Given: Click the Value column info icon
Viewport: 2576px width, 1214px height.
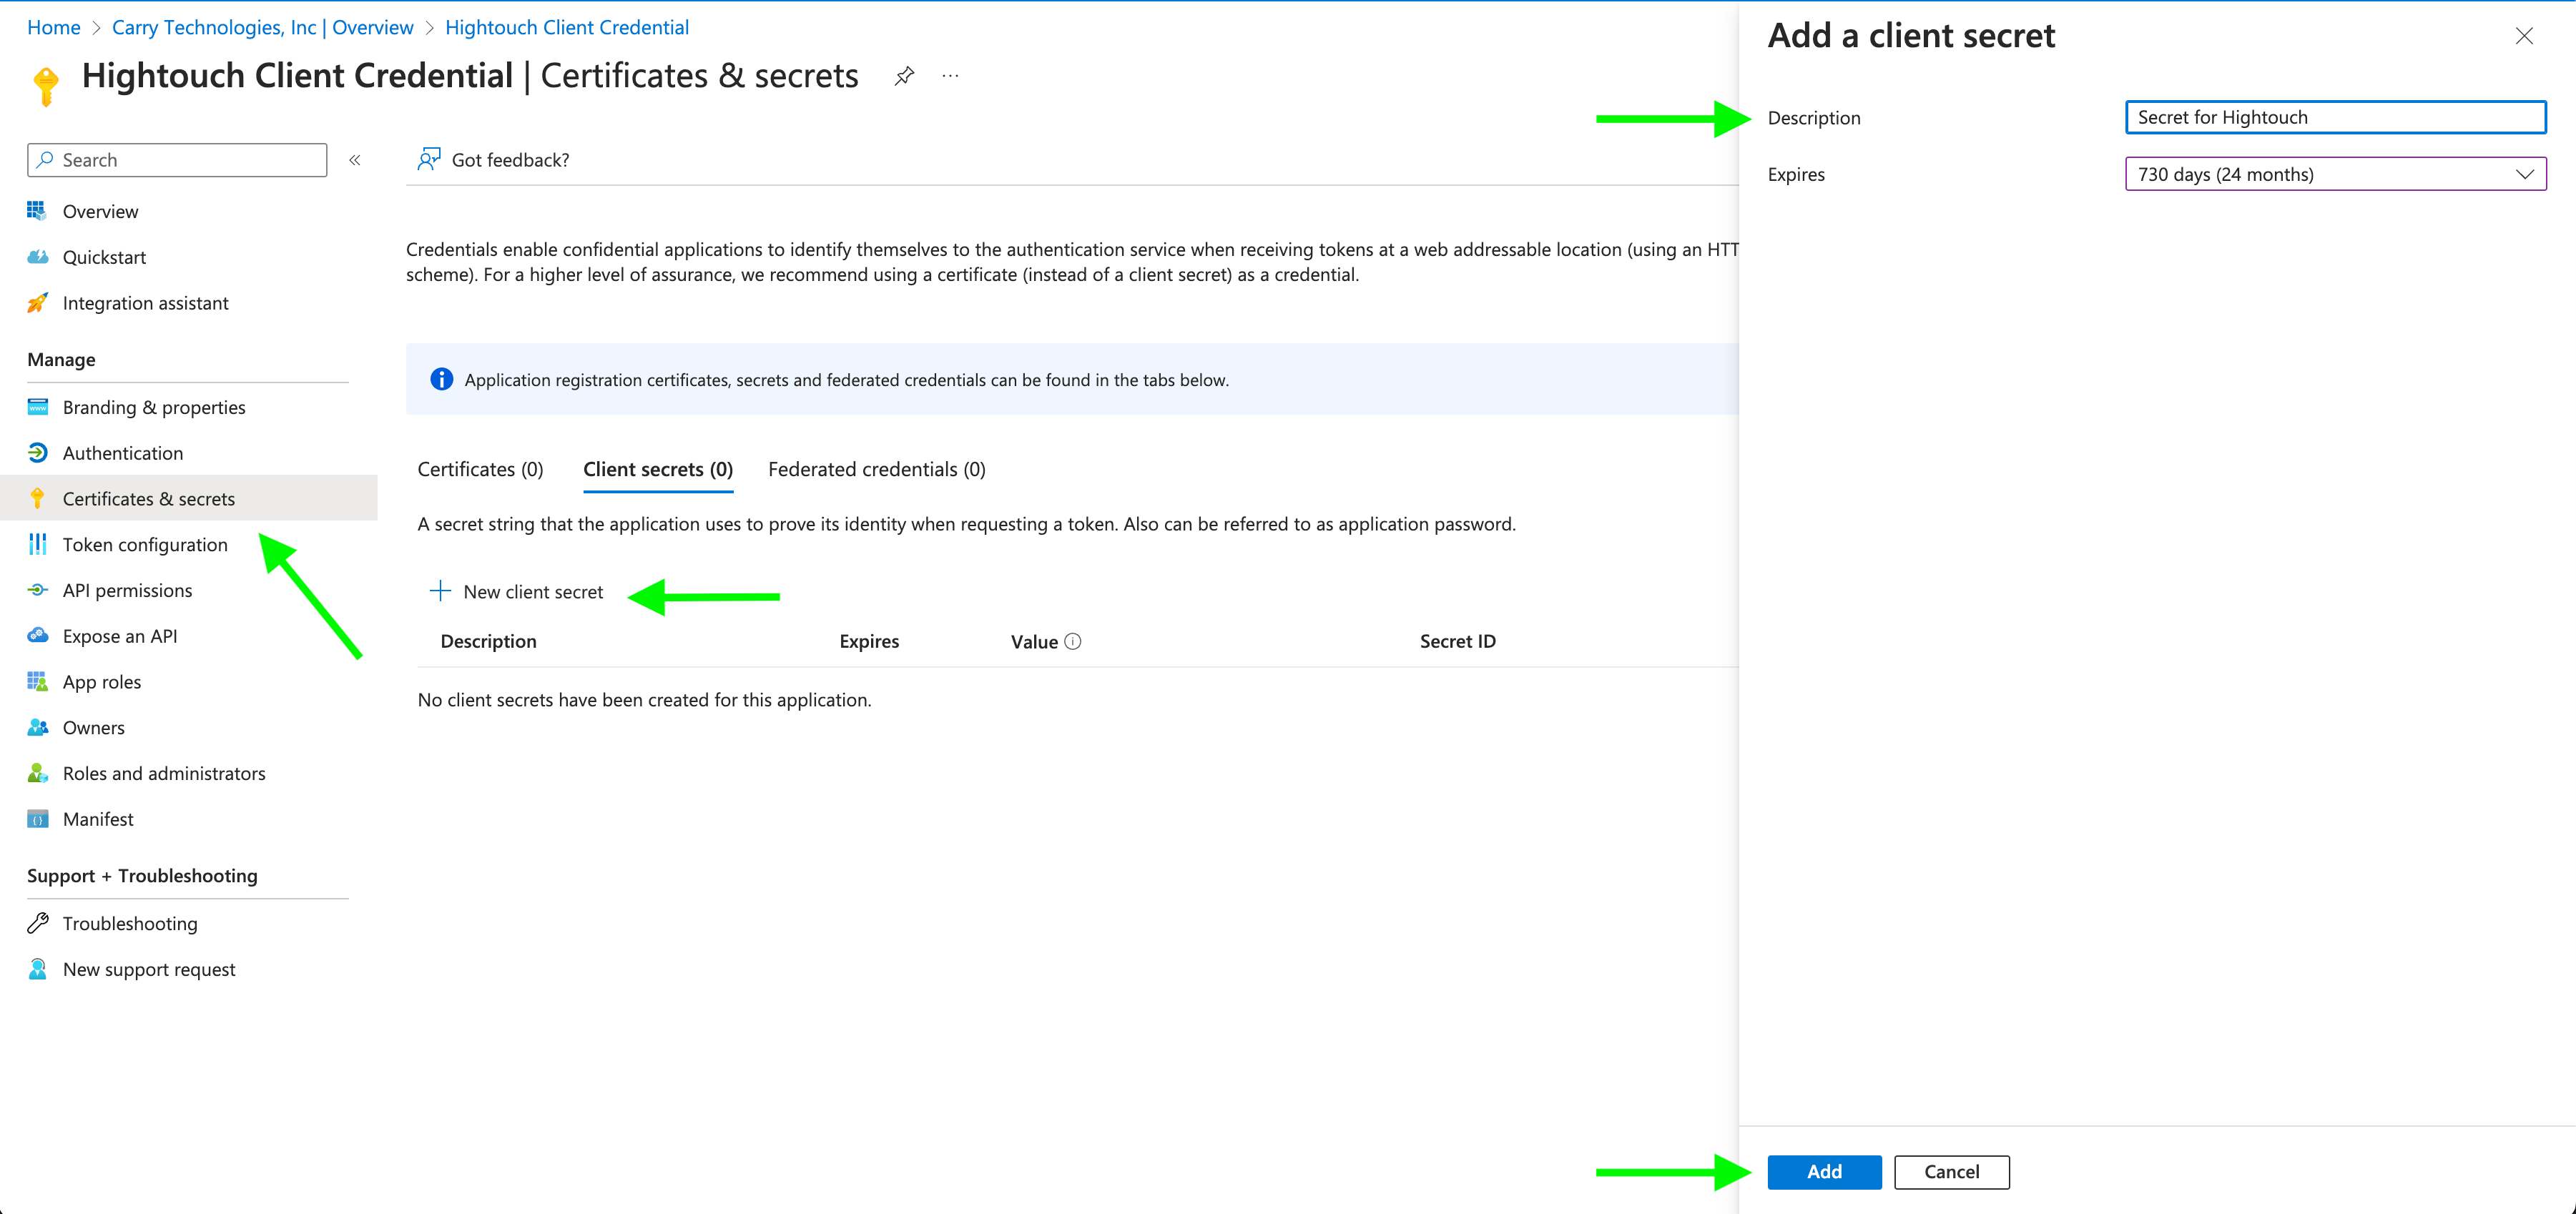Looking at the screenshot, I should point(1072,641).
